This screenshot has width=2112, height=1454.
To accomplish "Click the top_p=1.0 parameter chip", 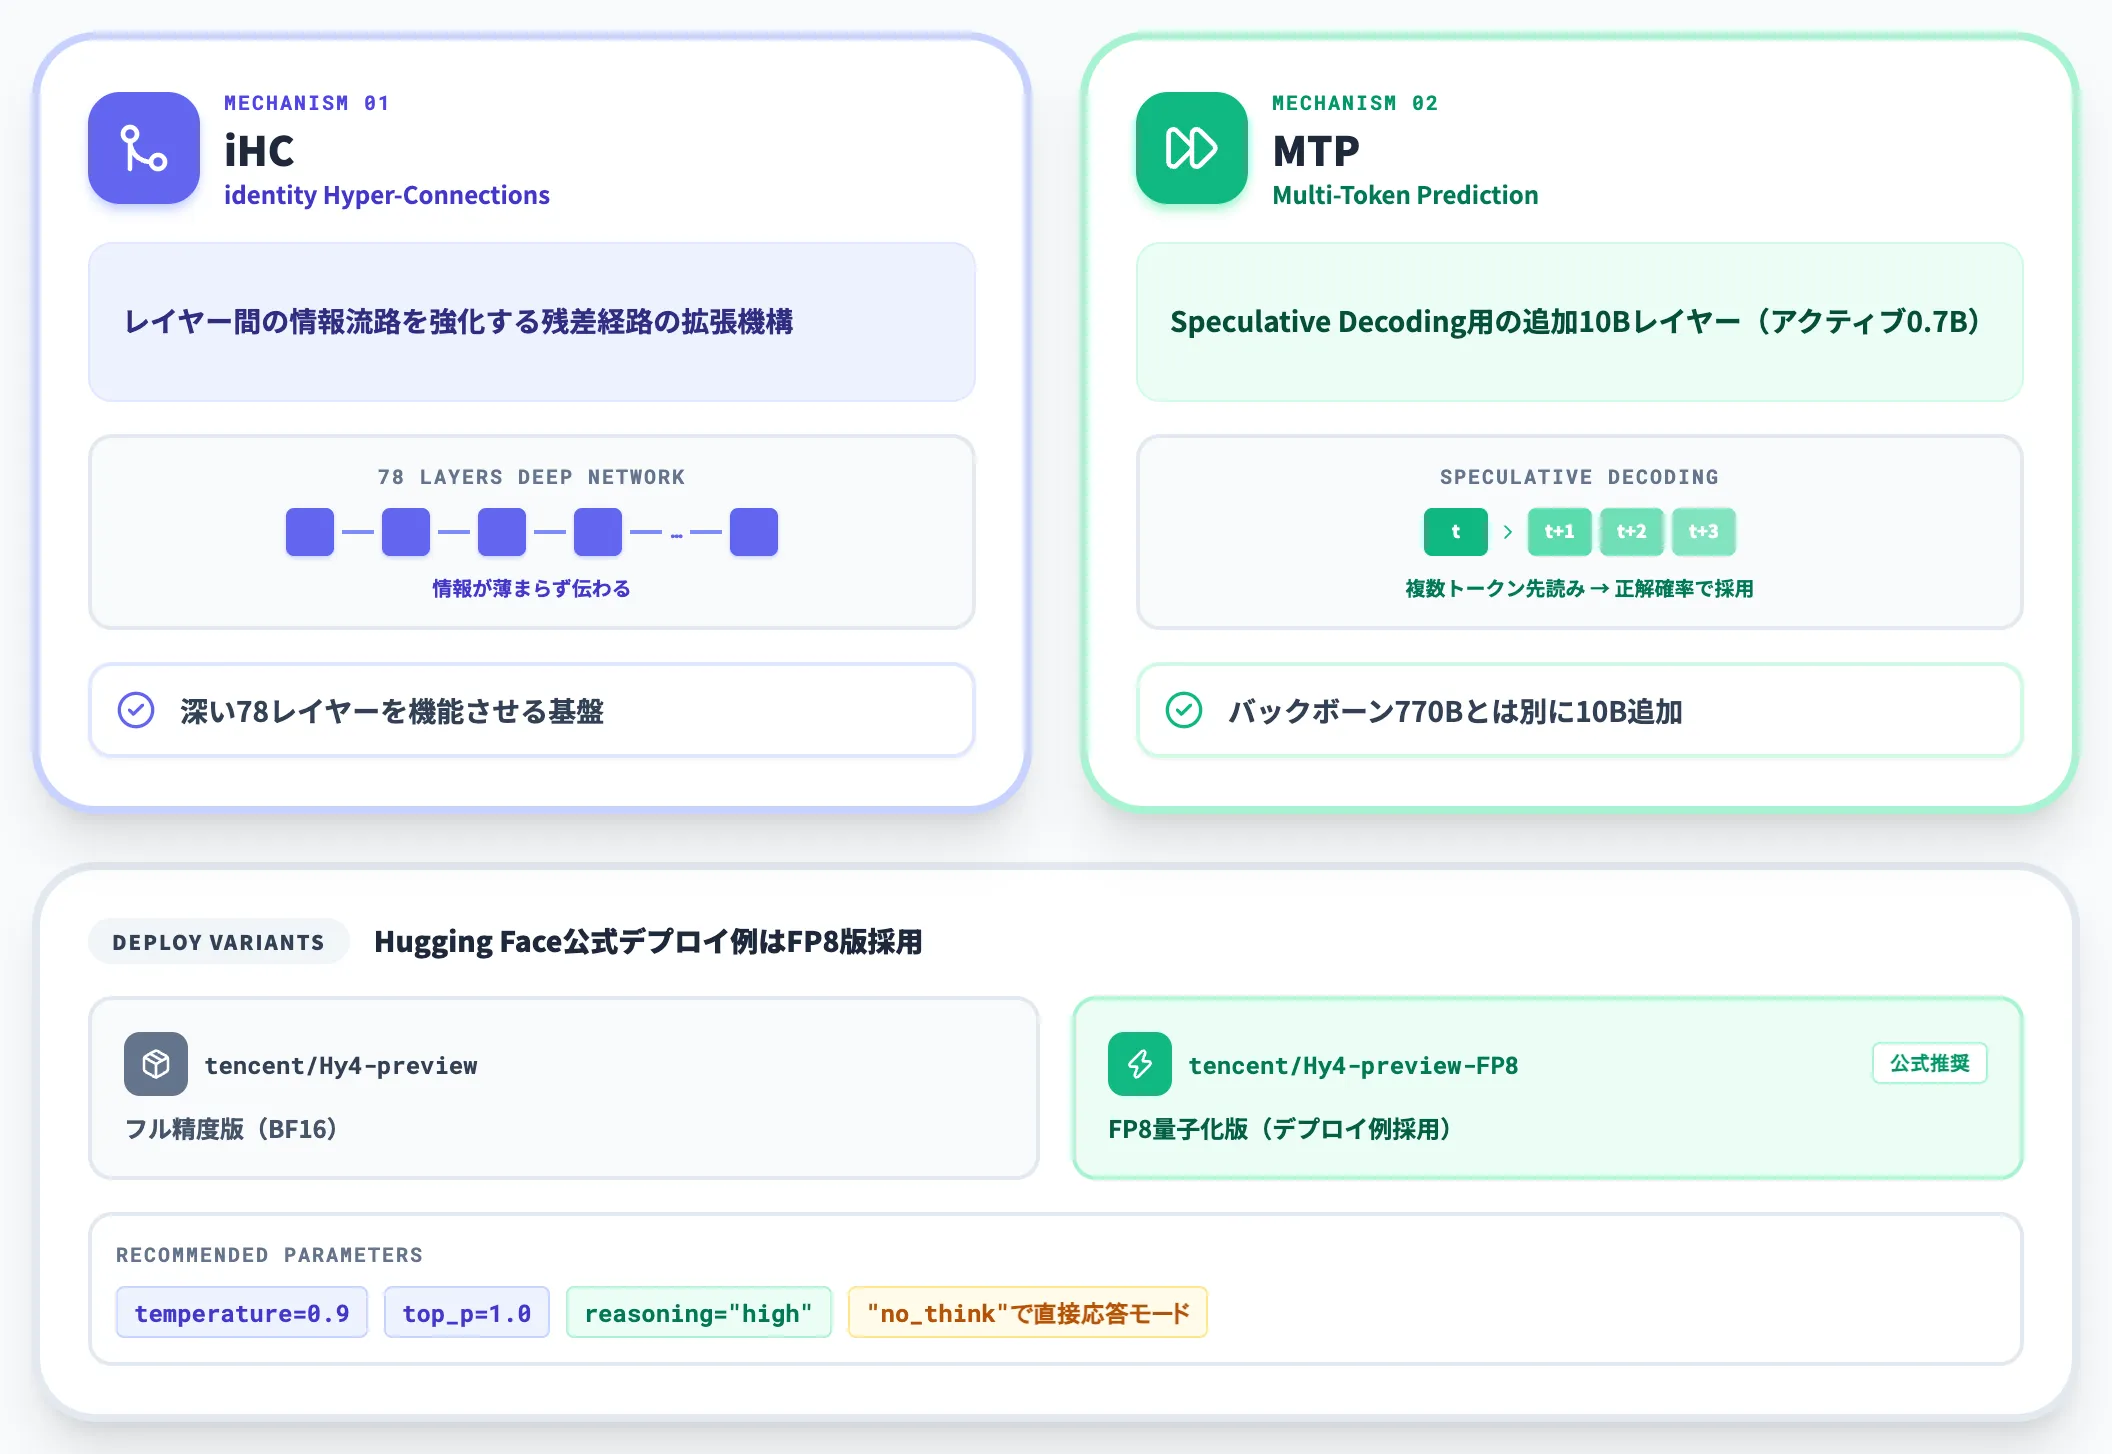I will (x=467, y=1313).
